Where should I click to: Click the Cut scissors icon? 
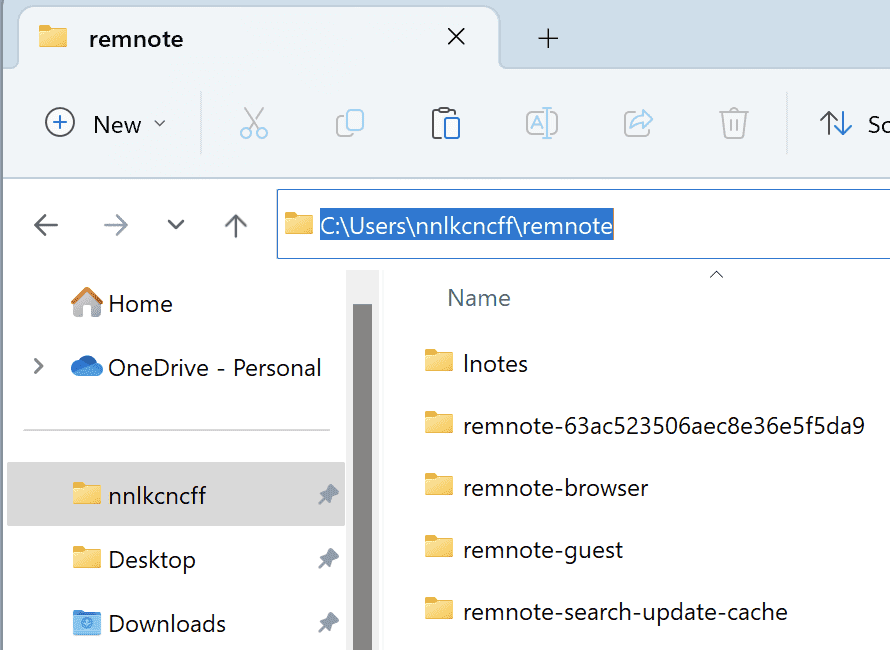pyautogui.click(x=254, y=124)
